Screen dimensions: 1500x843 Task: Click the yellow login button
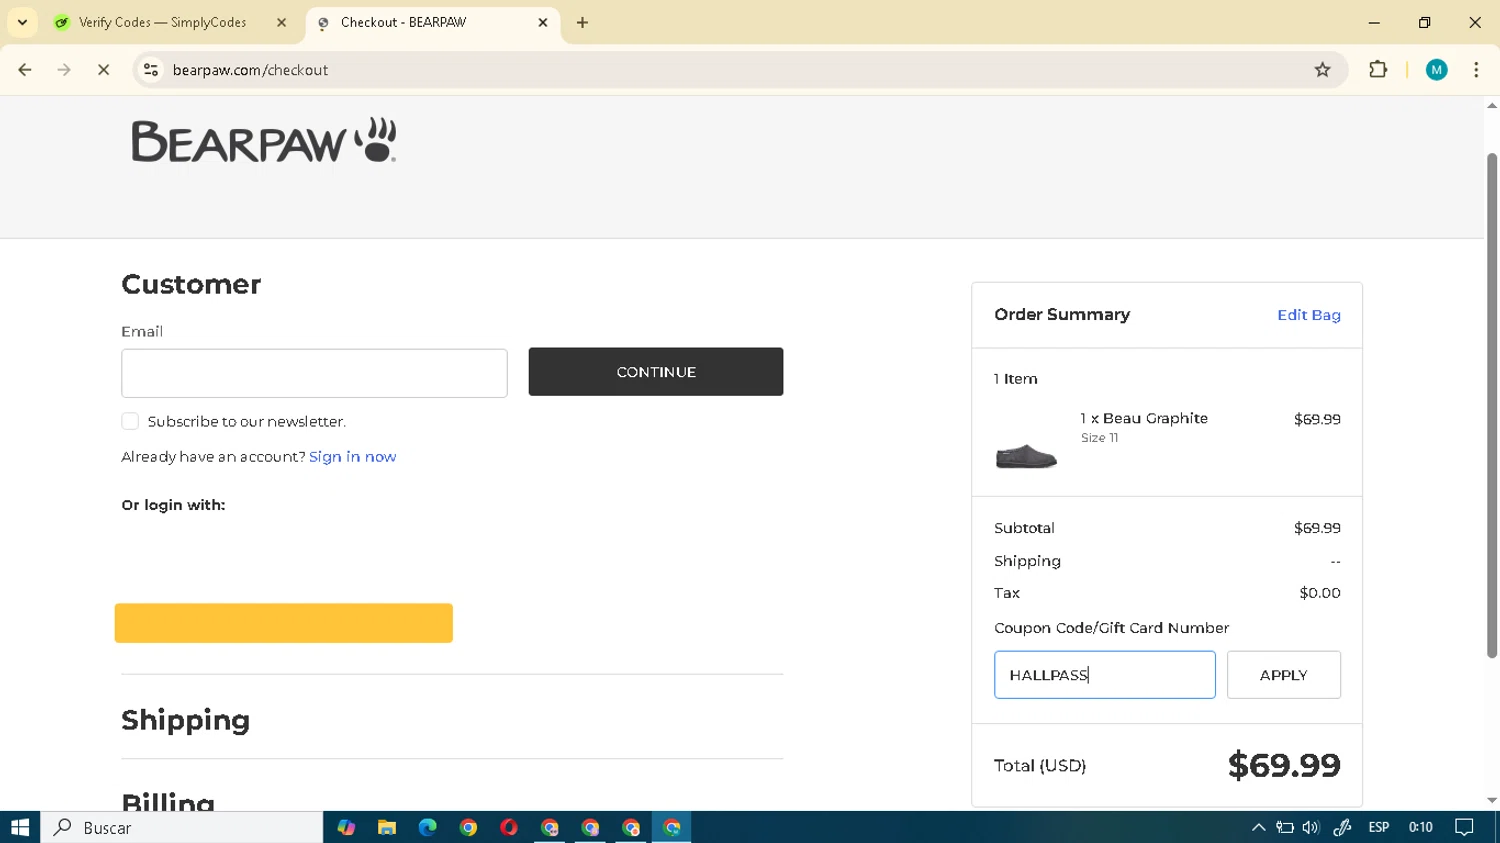pyautogui.click(x=284, y=623)
